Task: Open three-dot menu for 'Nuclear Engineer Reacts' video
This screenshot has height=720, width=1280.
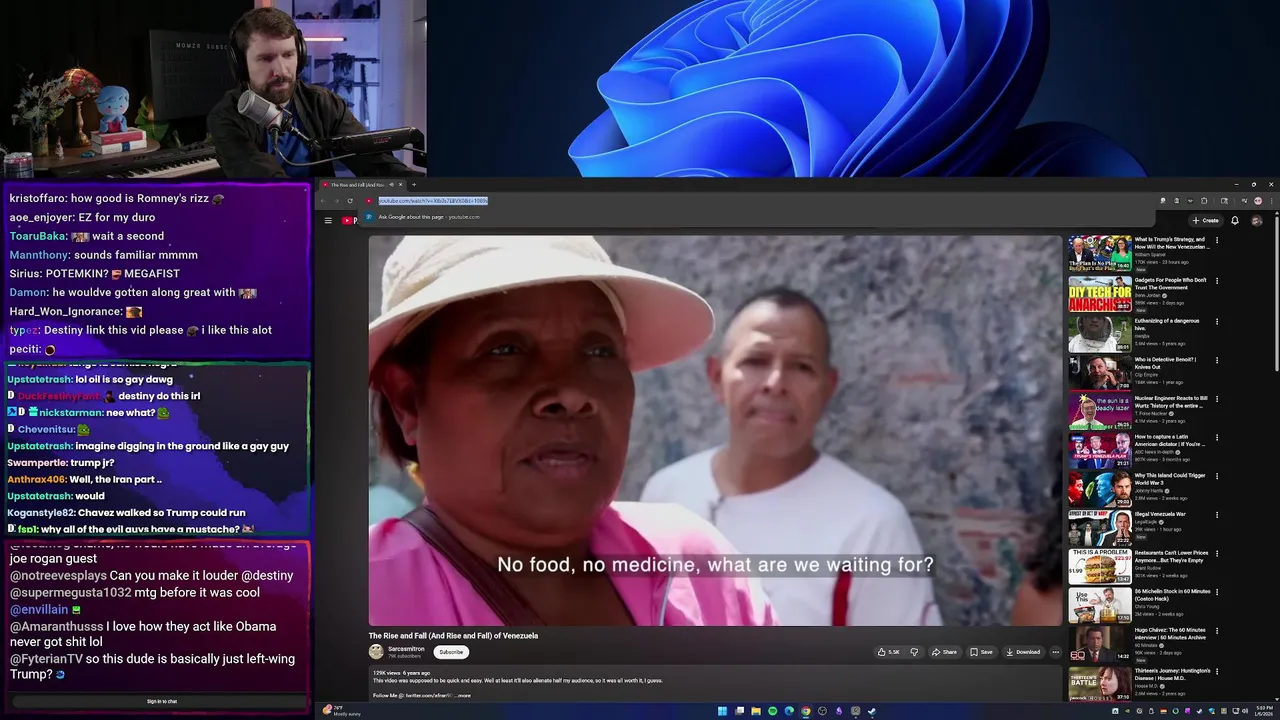Action: click(x=1217, y=398)
